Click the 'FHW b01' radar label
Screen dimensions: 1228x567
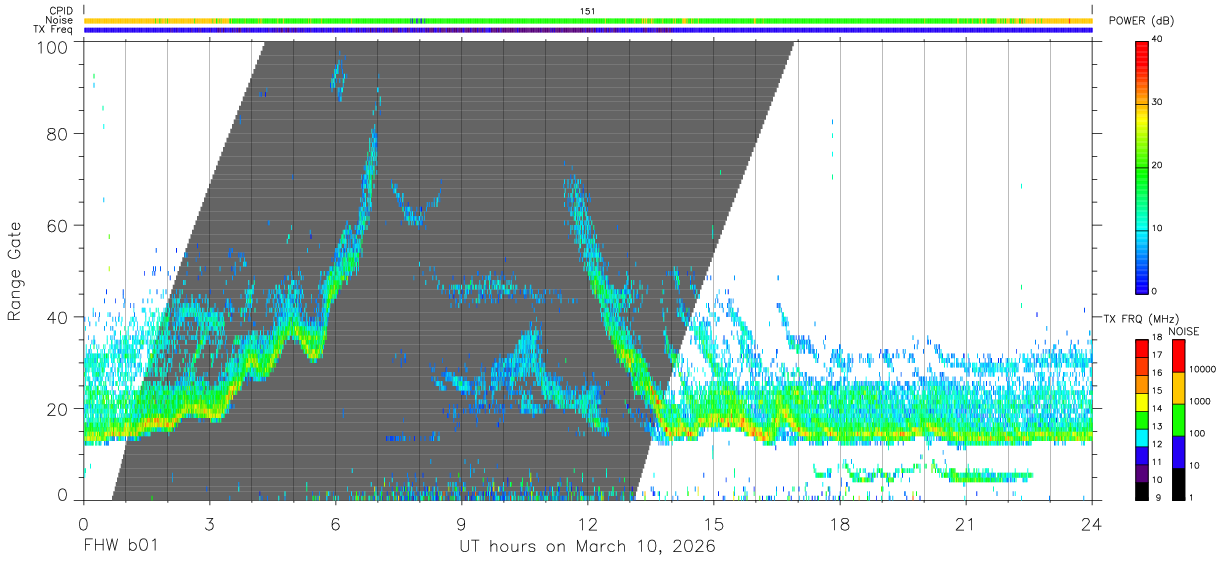tap(120, 546)
